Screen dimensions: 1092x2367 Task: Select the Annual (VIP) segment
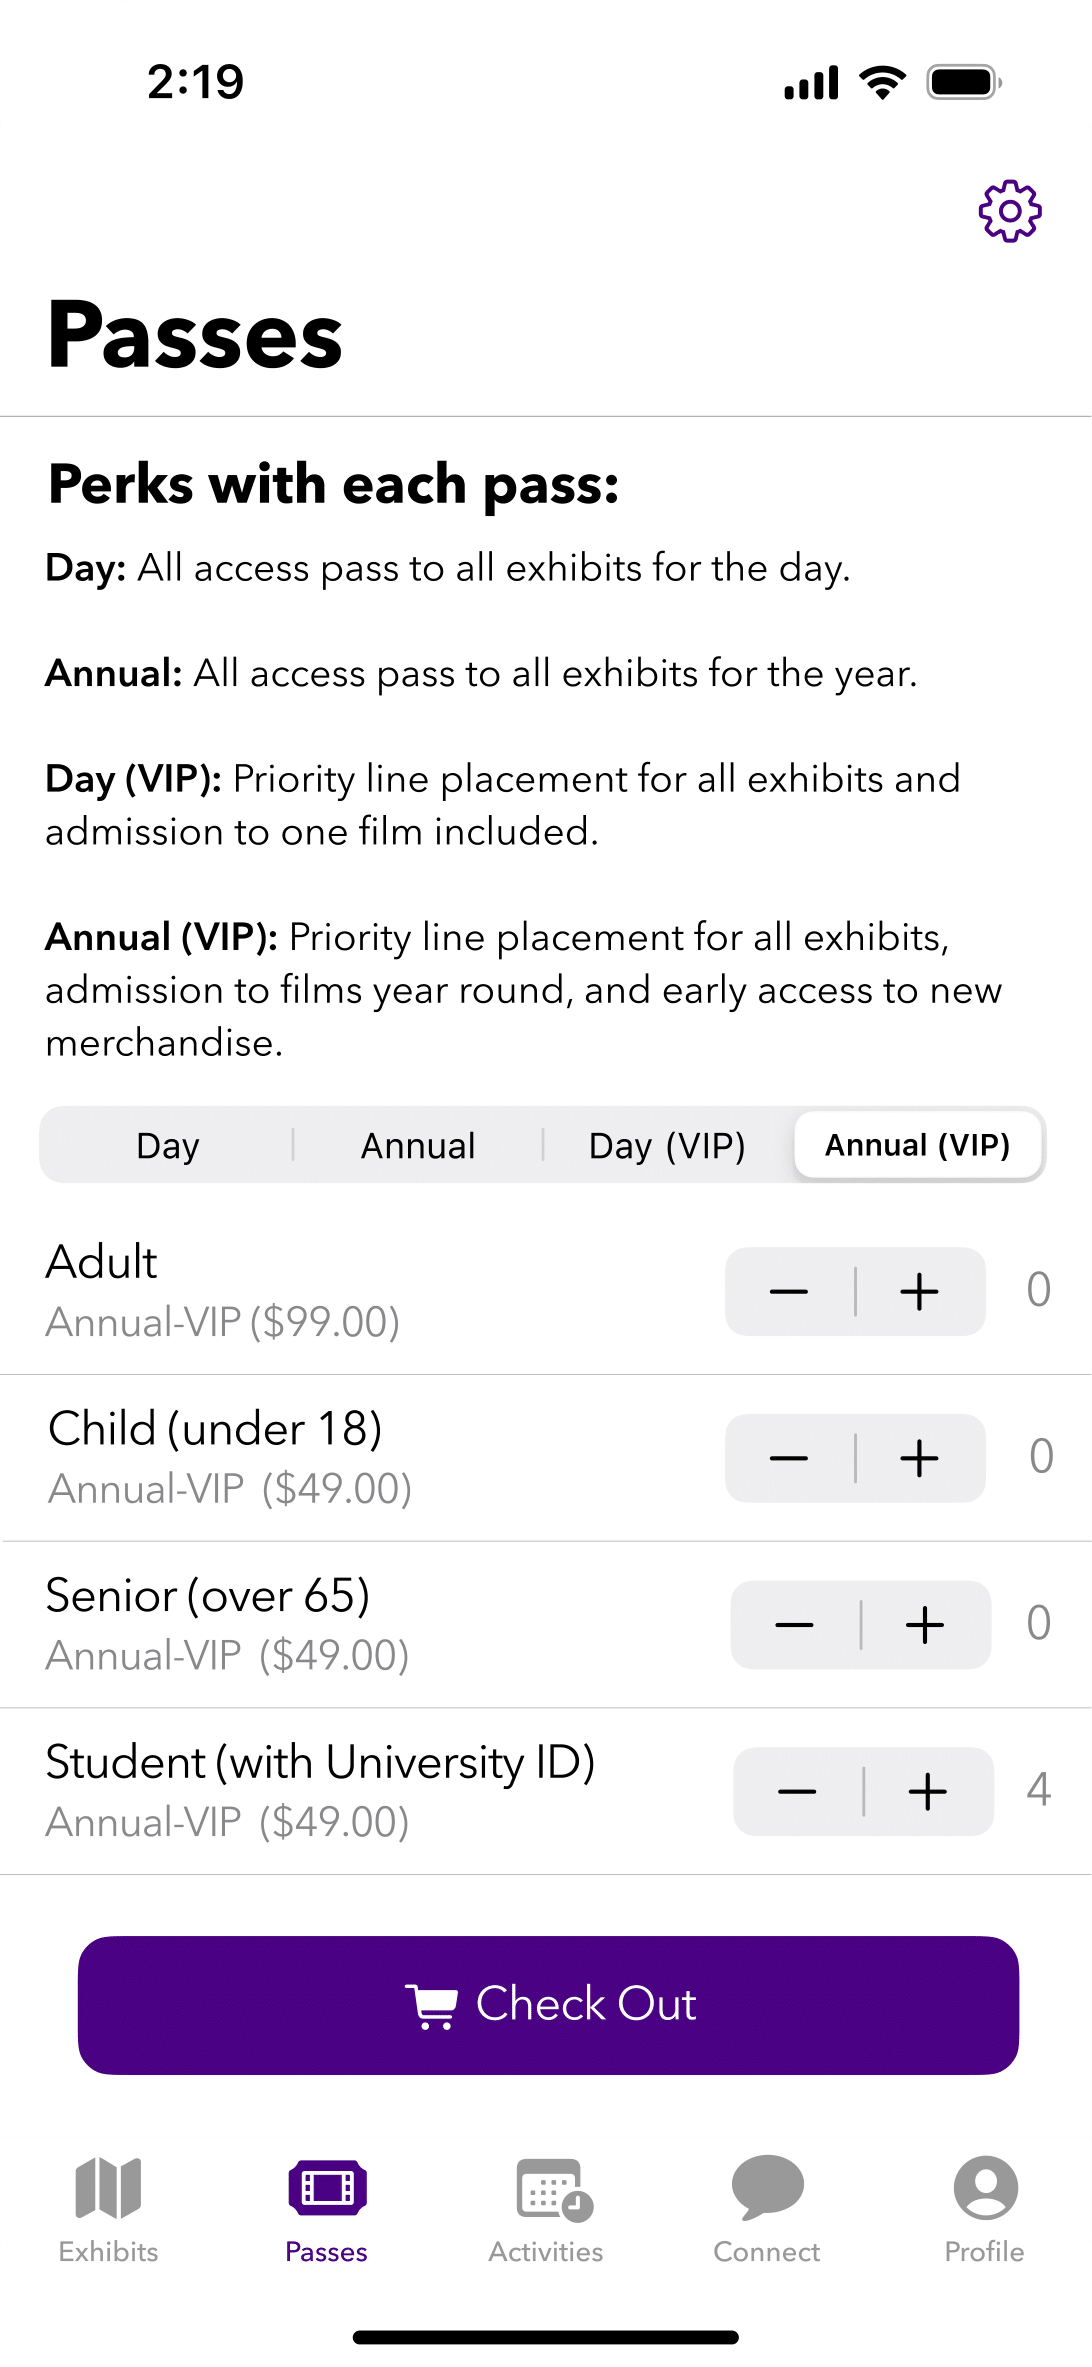pyautogui.click(x=918, y=1145)
